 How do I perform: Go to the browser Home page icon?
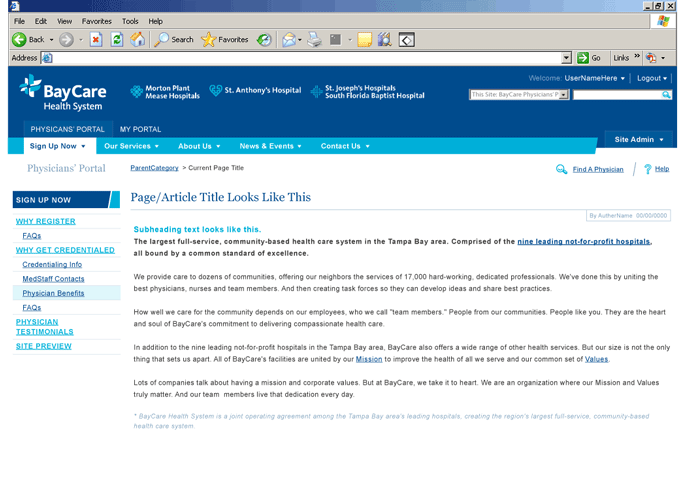(137, 40)
